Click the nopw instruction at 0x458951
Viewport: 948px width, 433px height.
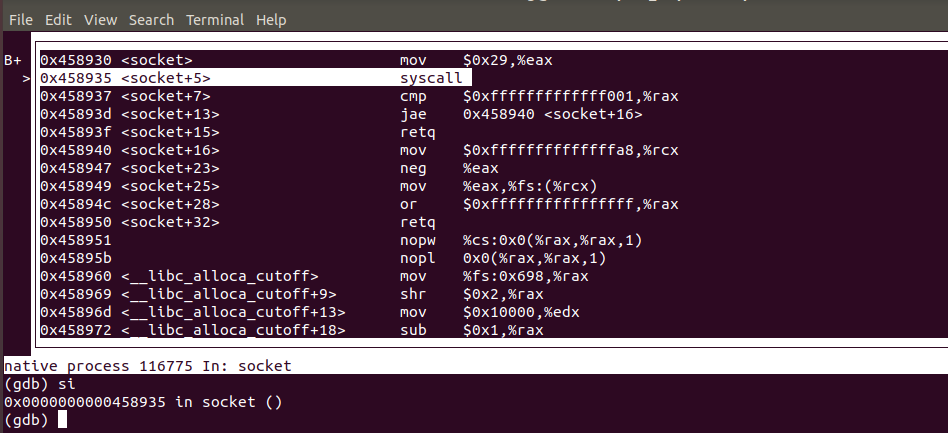(416, 240)
